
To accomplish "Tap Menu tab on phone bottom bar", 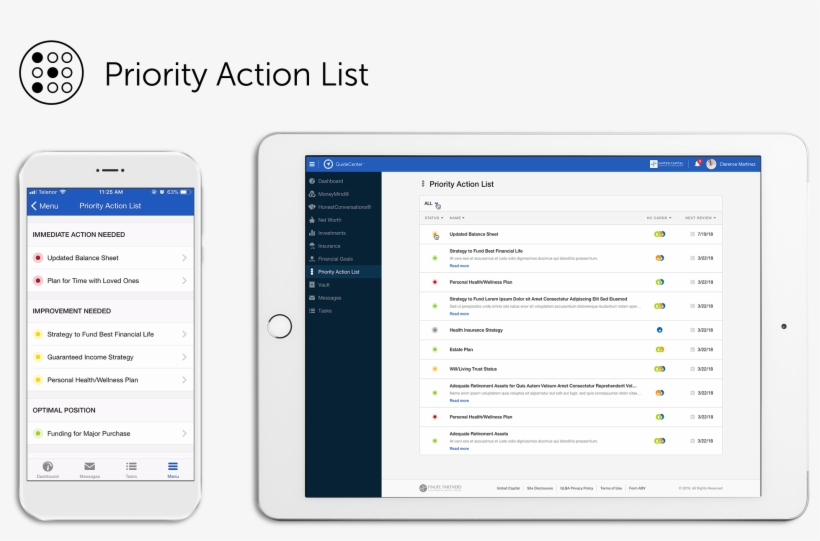I will coord(173,469).
